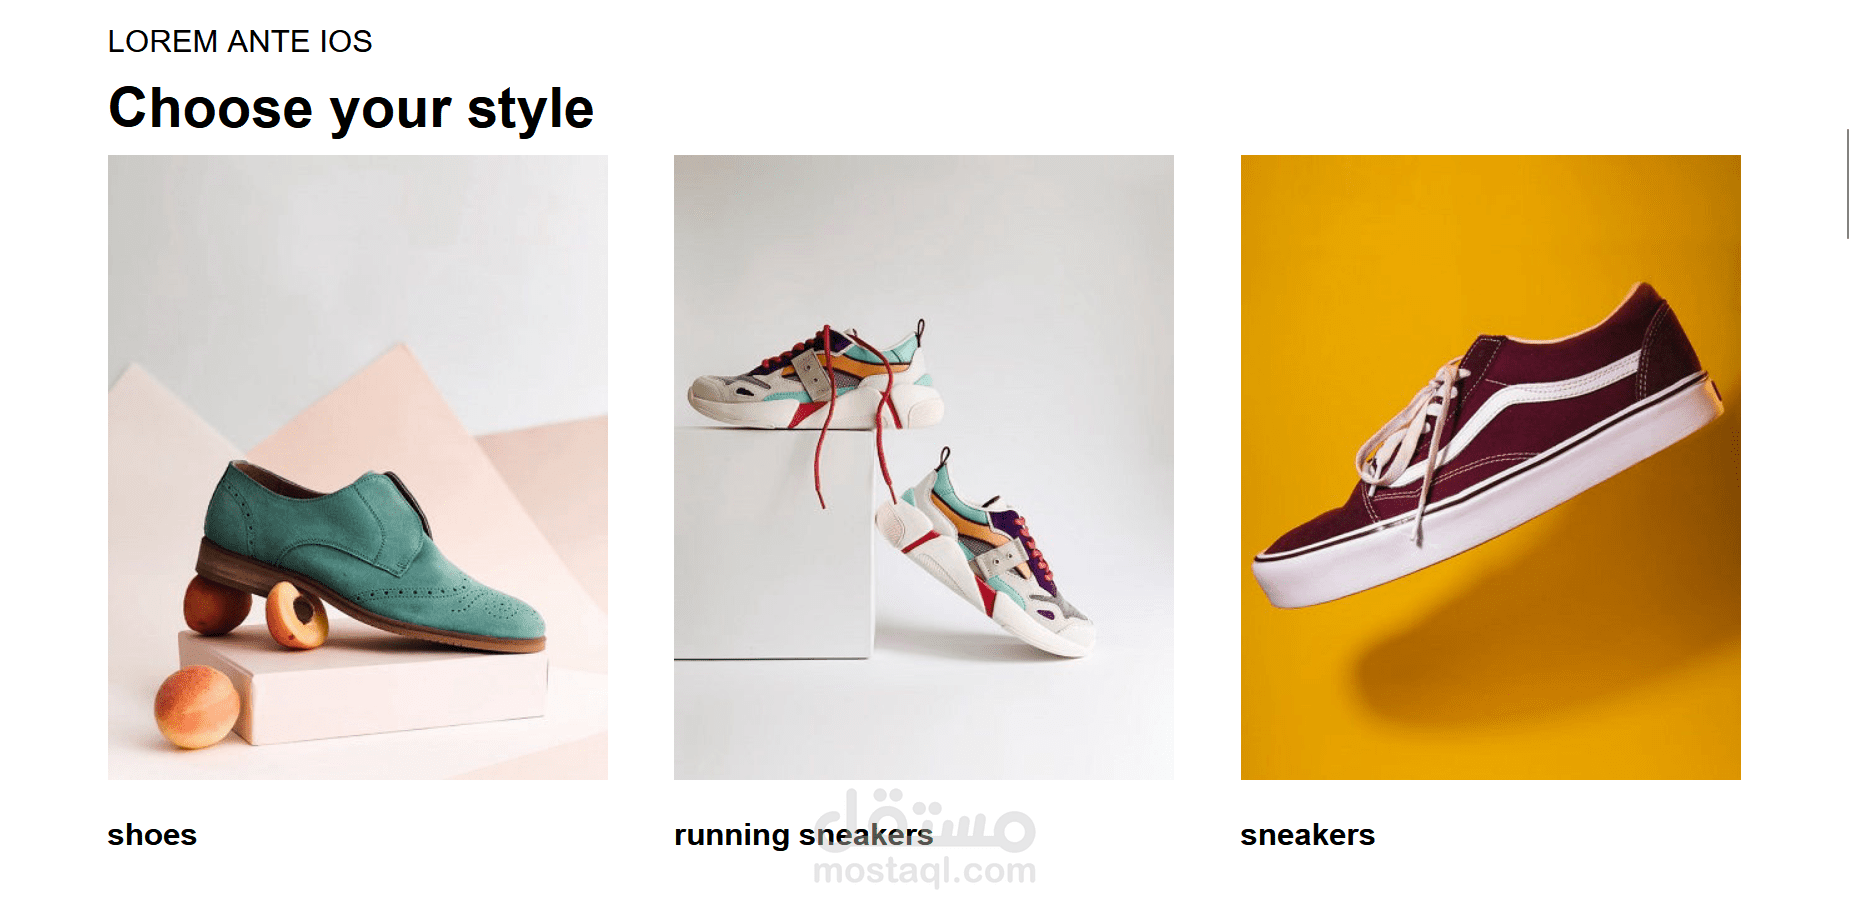Click the whole peach beside the pink pedestal
This screenshot has height=908, width=1851.
(197, 708)
